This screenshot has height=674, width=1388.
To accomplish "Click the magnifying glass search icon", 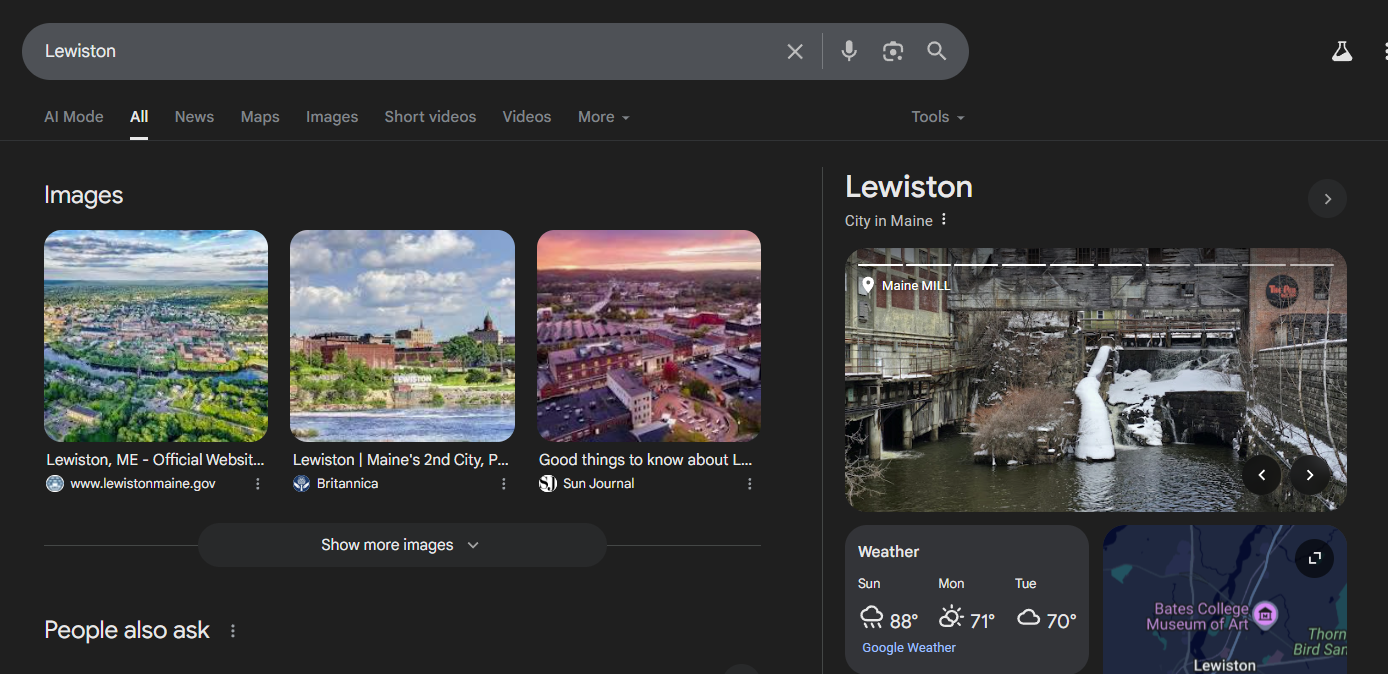I will coord(936,51).
